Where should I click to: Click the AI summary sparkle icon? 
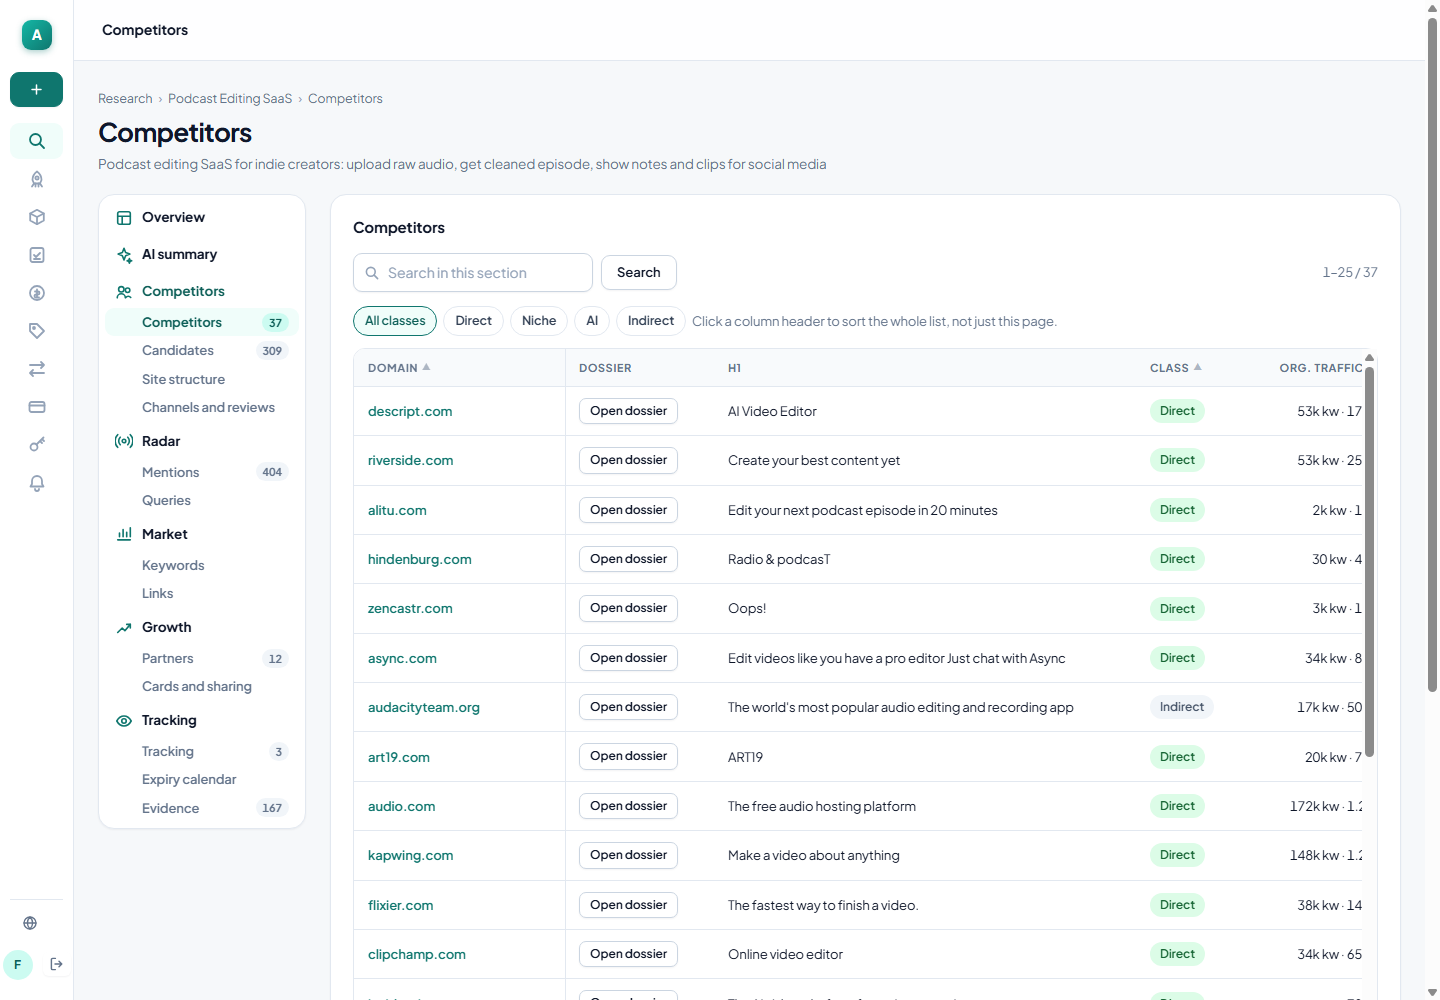(124, 255)
